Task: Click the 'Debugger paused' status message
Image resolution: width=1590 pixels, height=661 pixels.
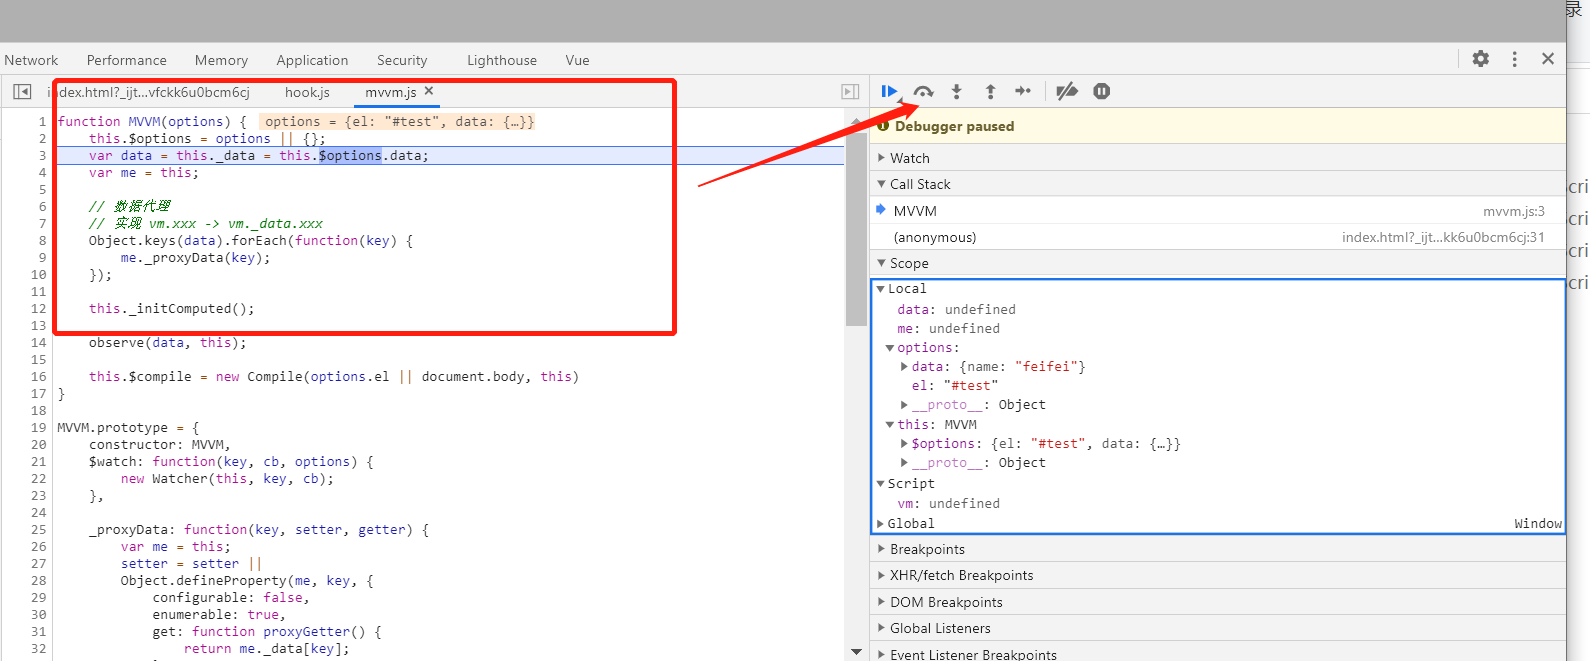Action: [954, 126]
